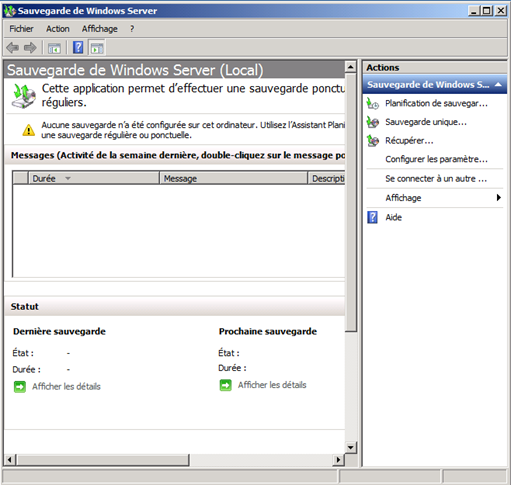Click the Sauvegarde unique icon
Viewport: 511px width, 485px height.
click(x=373, y=122)
